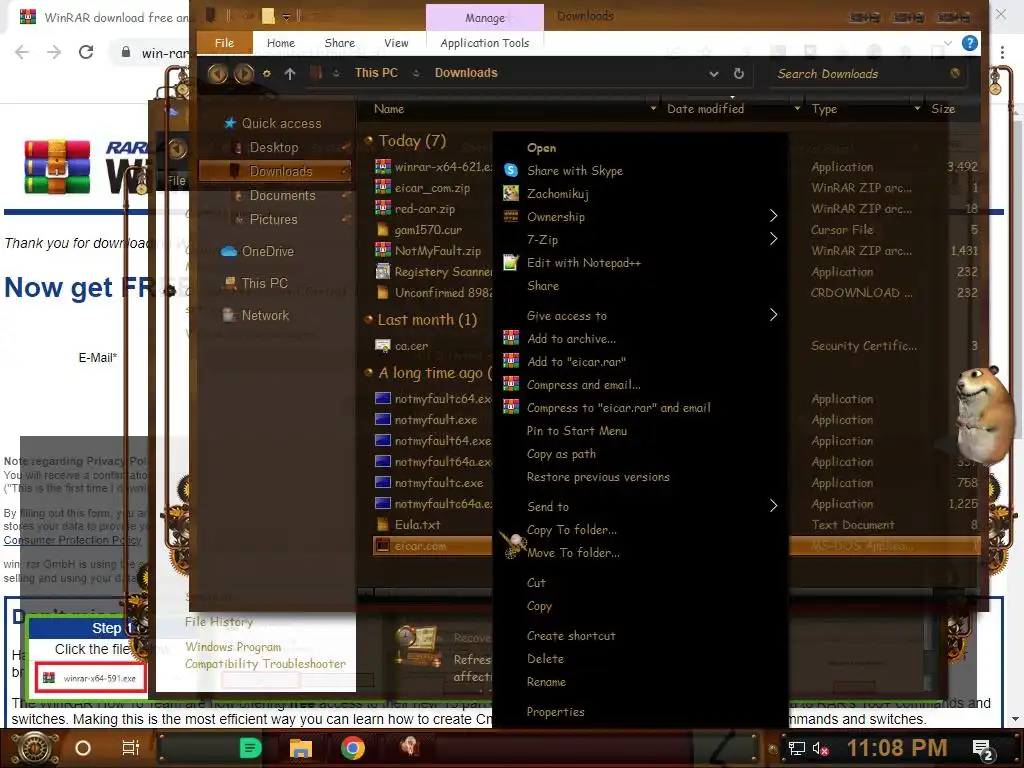Open the View ribbon tab

tap(396, 43)
